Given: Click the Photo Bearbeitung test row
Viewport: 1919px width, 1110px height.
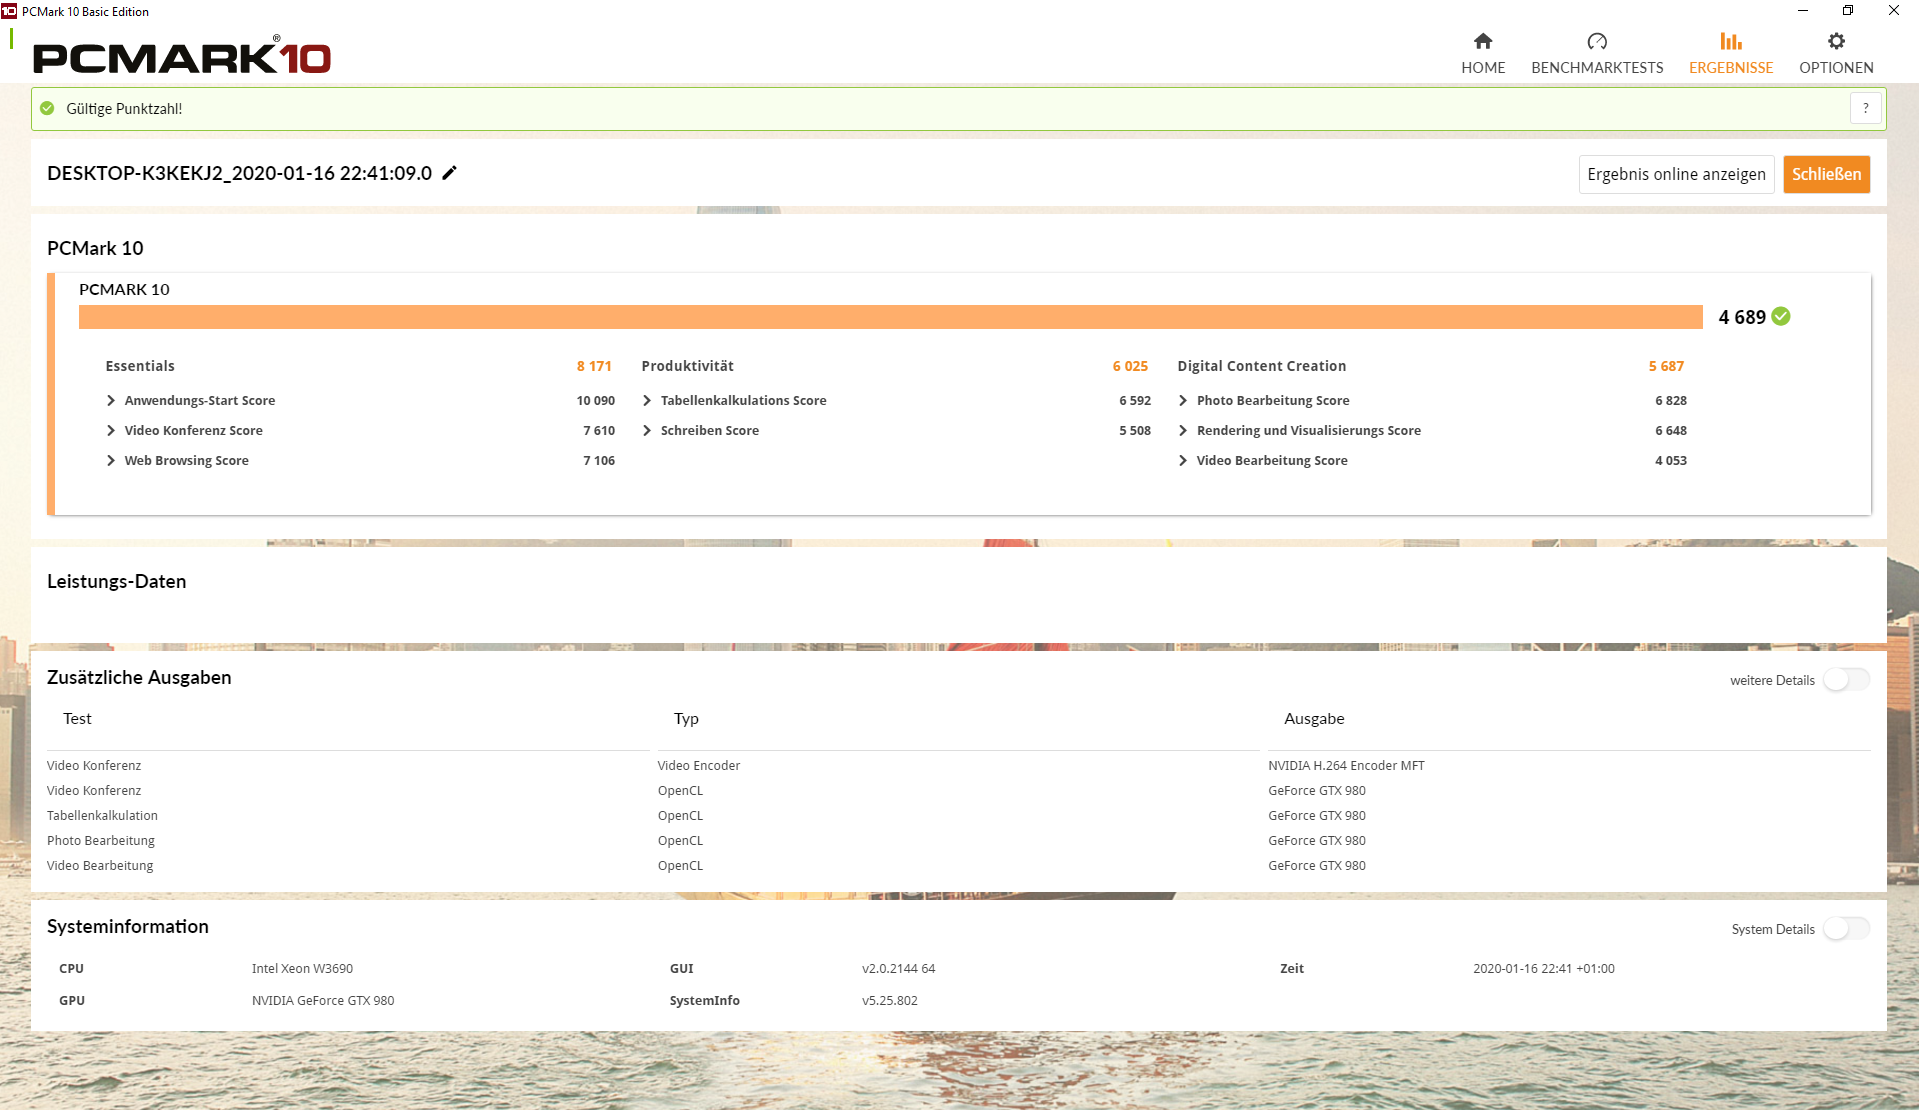Looking at the screenshot, I should pos(101,840).
